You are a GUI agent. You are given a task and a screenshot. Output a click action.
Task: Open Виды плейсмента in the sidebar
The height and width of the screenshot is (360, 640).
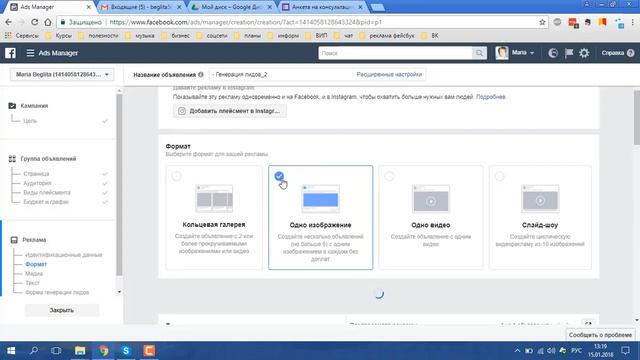pyautogui.click(x=47, y=193)
